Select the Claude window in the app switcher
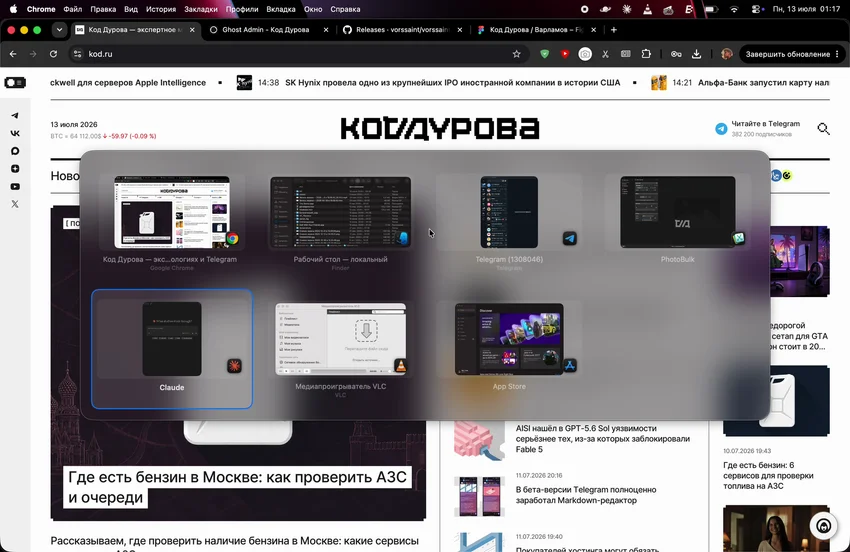The width and height of the screenshot is (850, 552). [x=172, y=349]
